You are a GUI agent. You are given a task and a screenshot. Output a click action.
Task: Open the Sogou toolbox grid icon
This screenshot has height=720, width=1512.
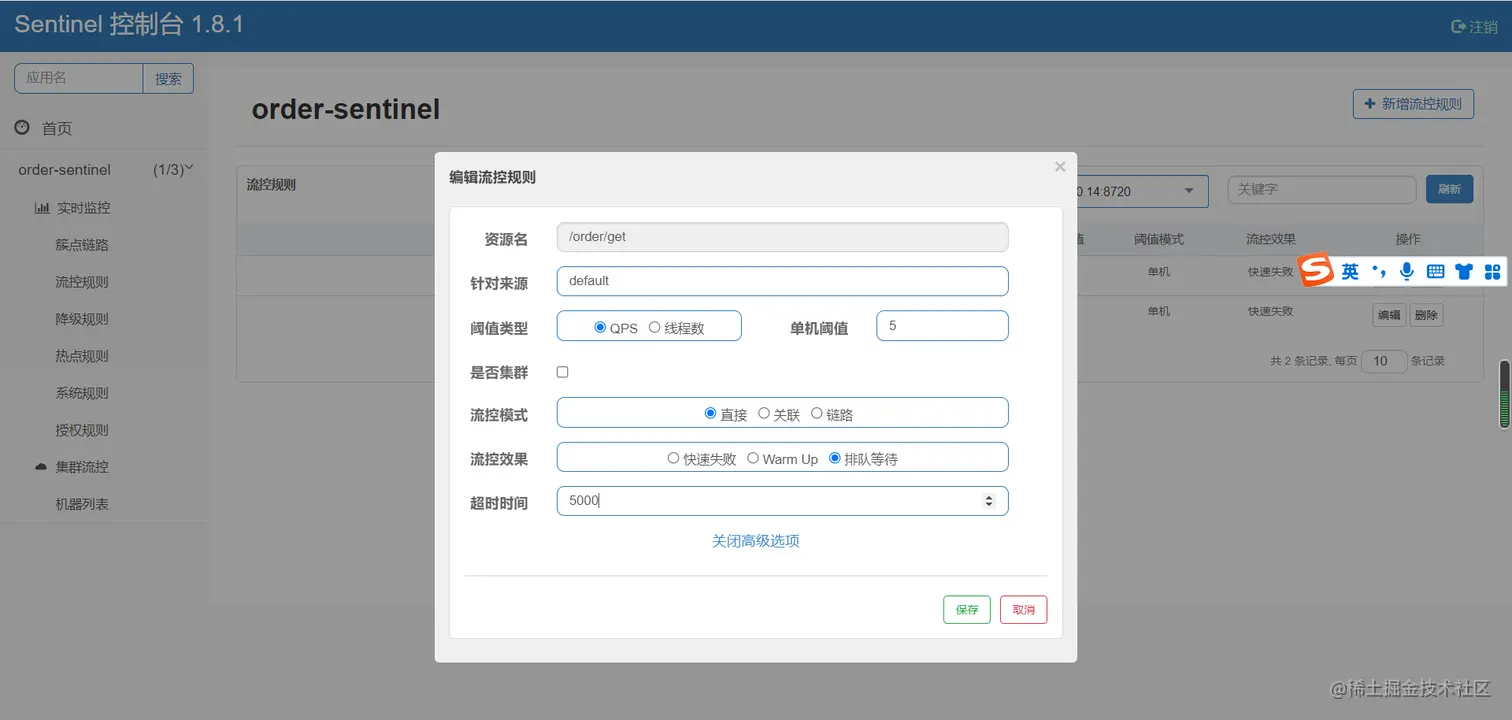(1492, 271)
